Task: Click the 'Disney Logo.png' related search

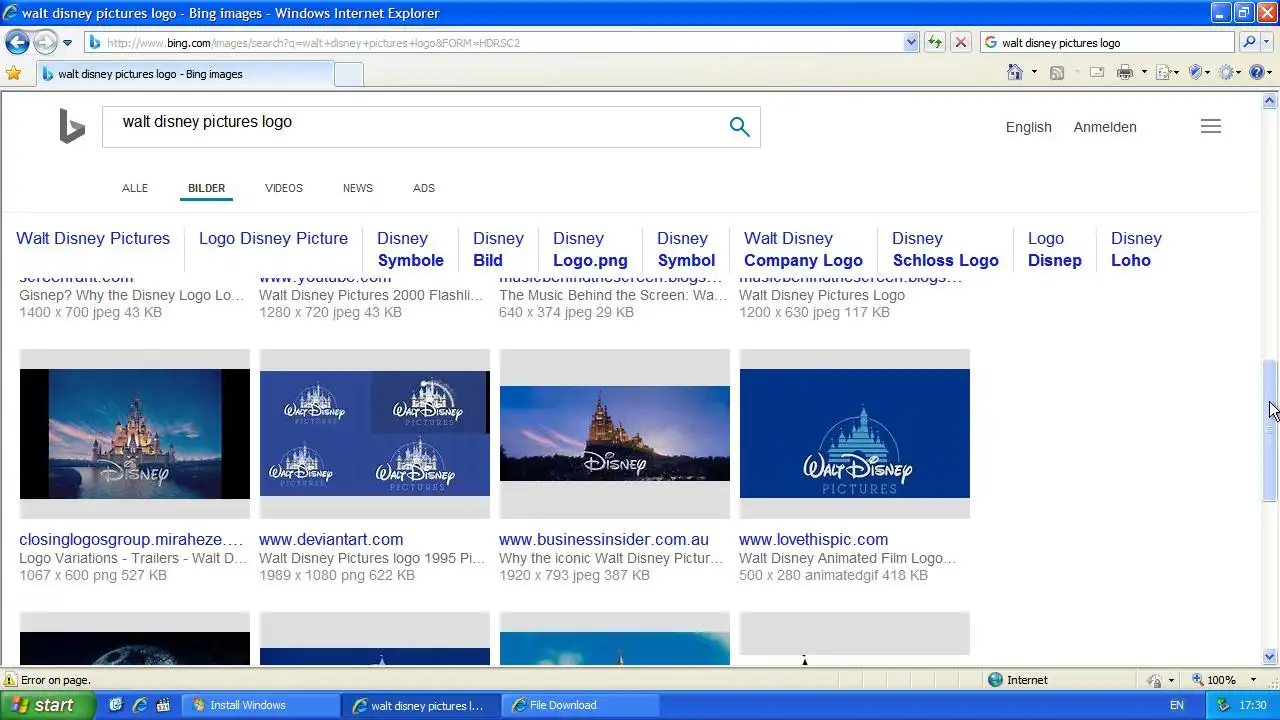Action: click(590, 249)
